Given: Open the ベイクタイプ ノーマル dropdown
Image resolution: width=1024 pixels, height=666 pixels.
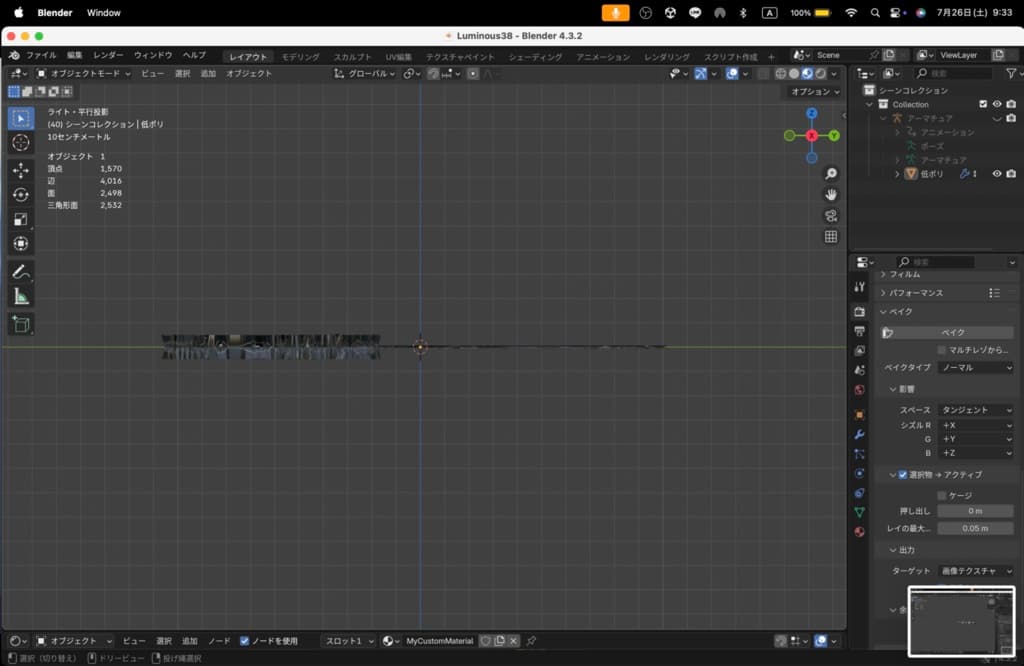Looking at the screenshot, I should coord(976,368).
